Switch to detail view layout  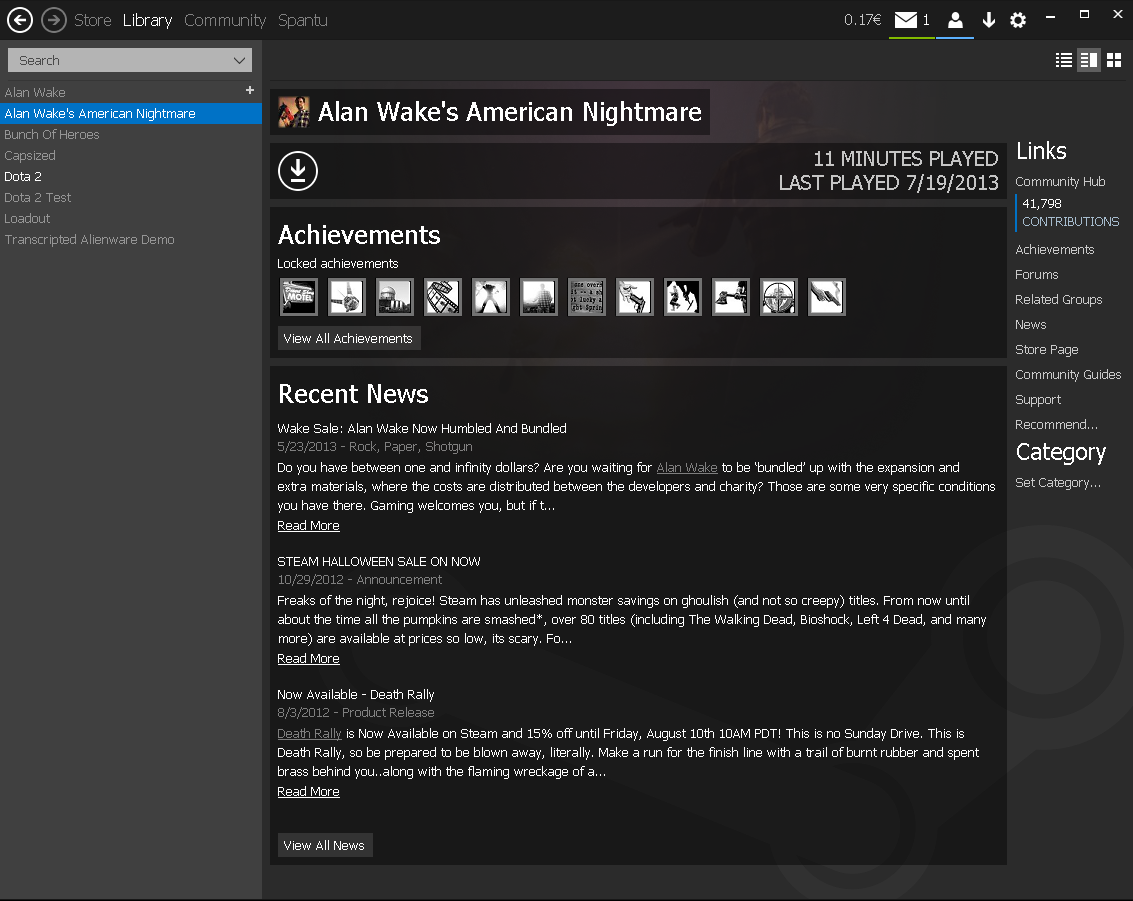(1089, 60)
